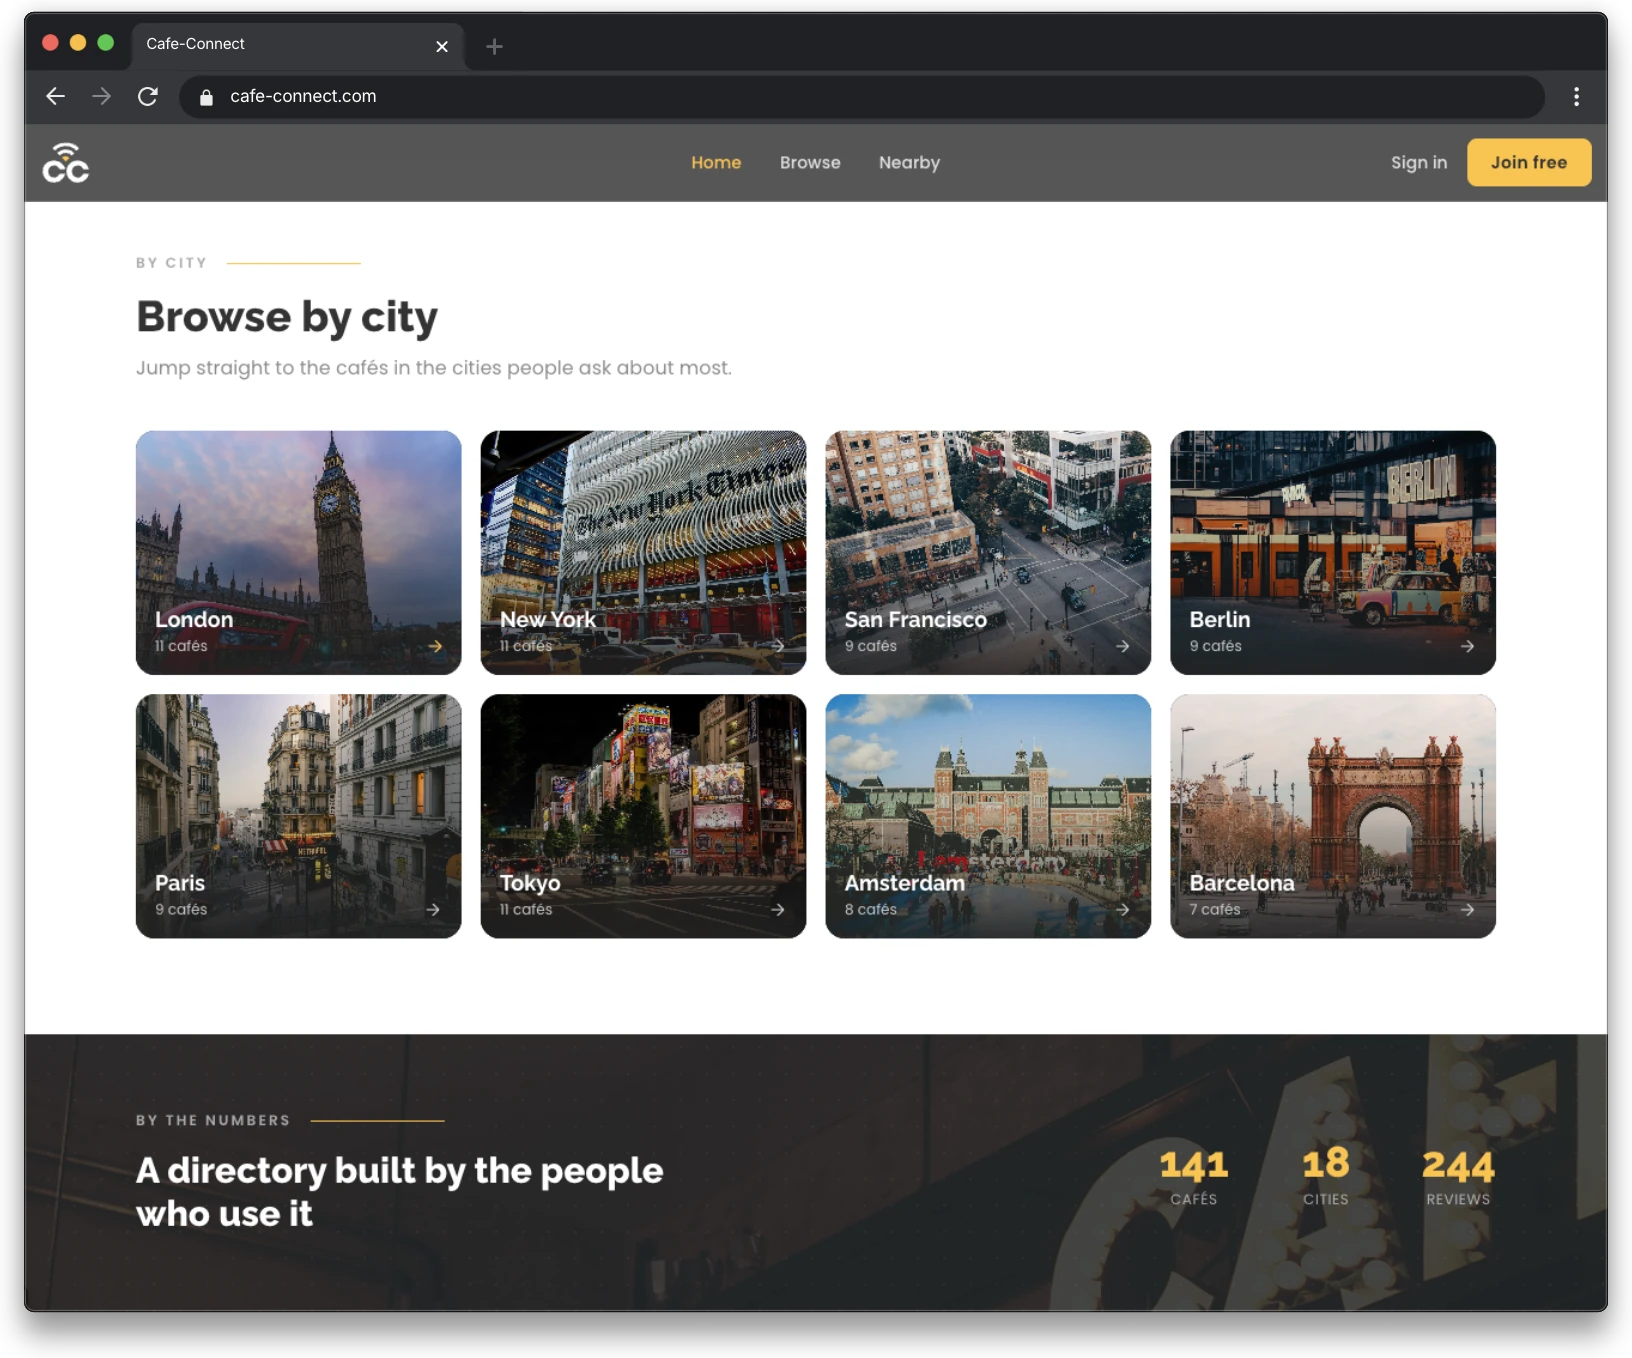The image size is (1632, 1358).
Task: Click arrow on the Tokyo card
Action: click(778, 909)
